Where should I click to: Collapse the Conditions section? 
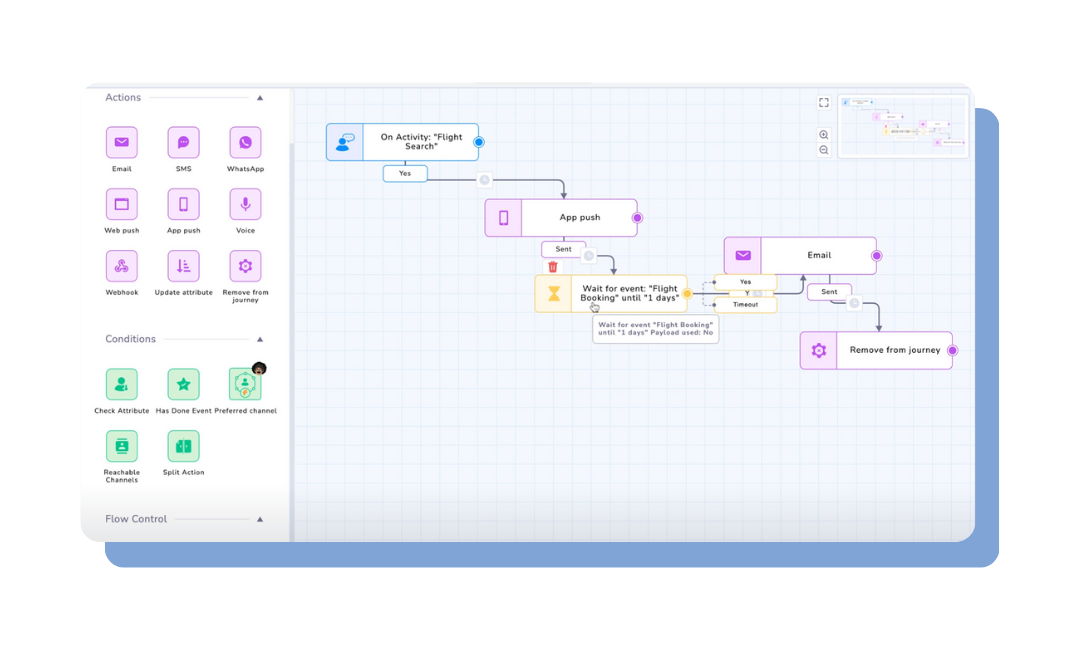click(260, 339)
